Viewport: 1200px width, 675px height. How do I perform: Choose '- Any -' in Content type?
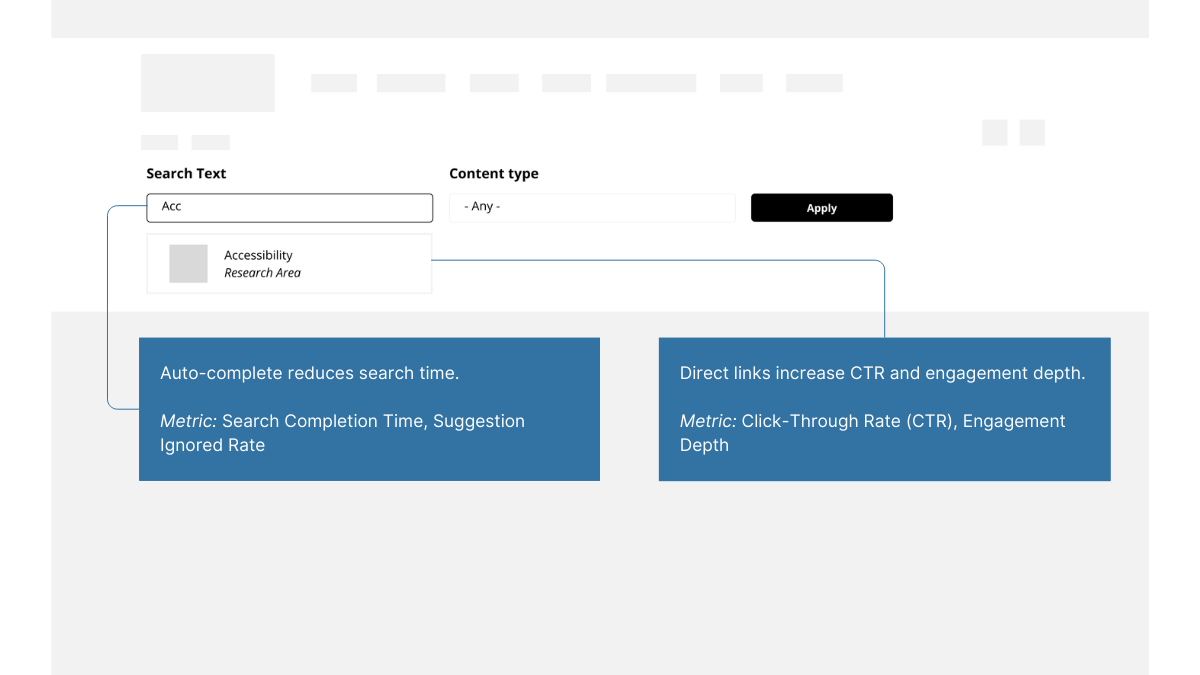pos(592,207)
